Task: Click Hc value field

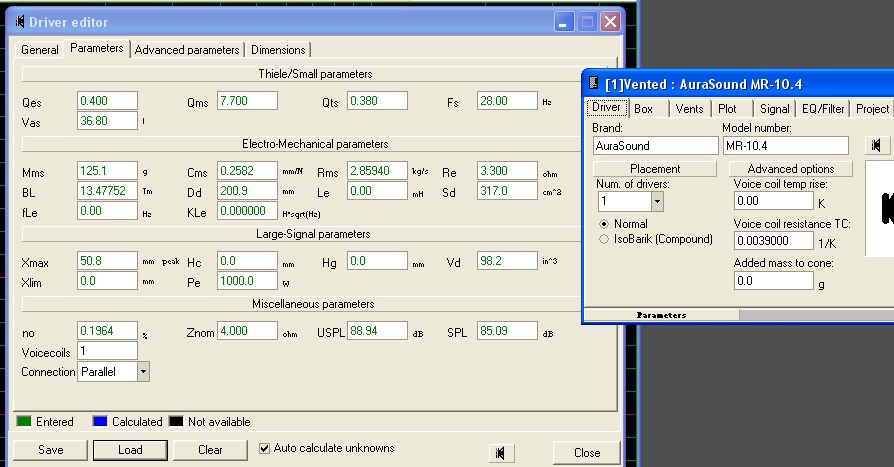Action: pyautogui.click(x=247, y=261)
